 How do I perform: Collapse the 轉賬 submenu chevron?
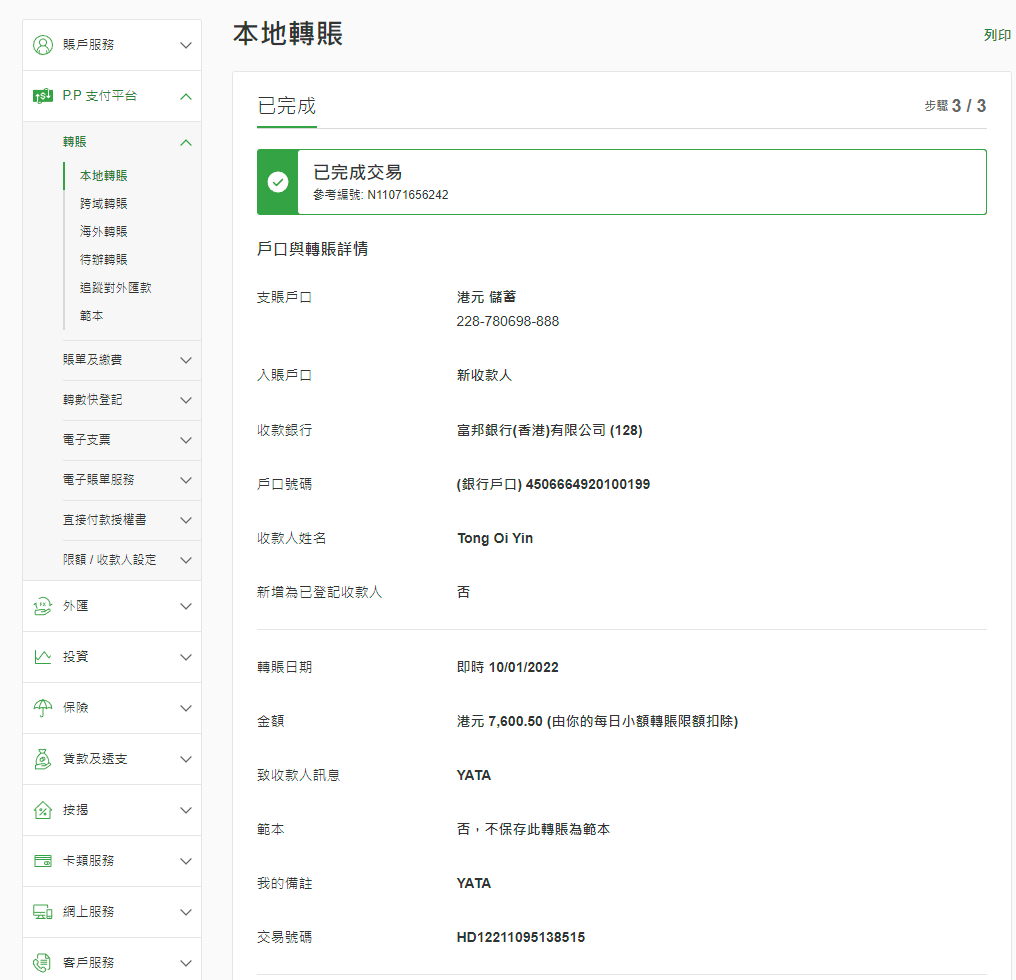click(x=185, y=143)
